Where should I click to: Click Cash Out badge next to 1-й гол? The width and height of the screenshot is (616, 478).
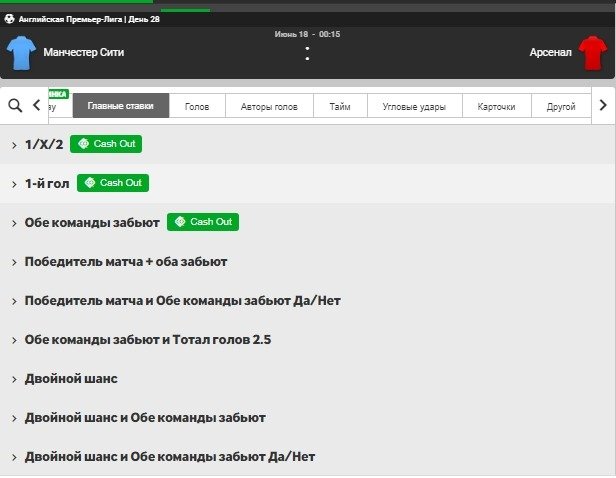[x=113, y=183]
